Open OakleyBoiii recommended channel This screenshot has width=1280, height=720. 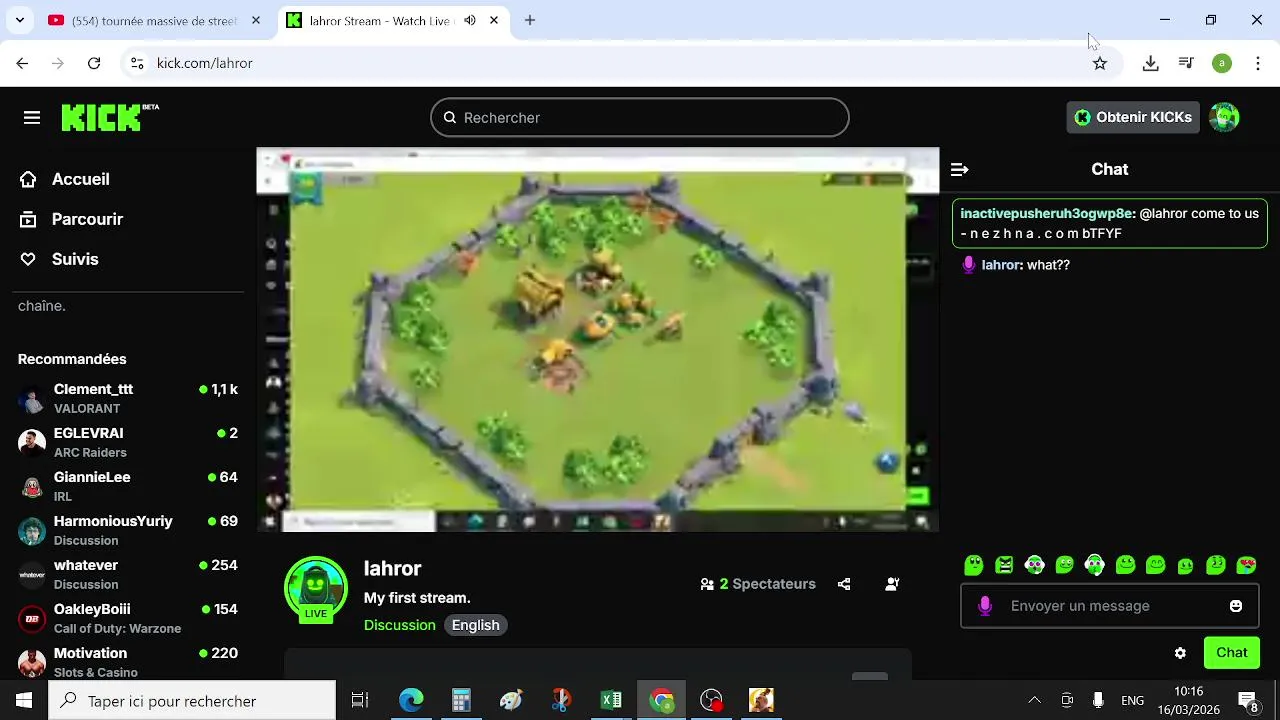[x=128, y=618]
